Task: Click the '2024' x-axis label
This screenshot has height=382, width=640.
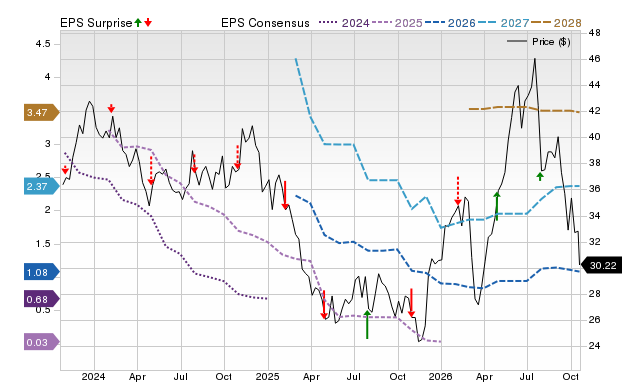Action: click(93, 376)
